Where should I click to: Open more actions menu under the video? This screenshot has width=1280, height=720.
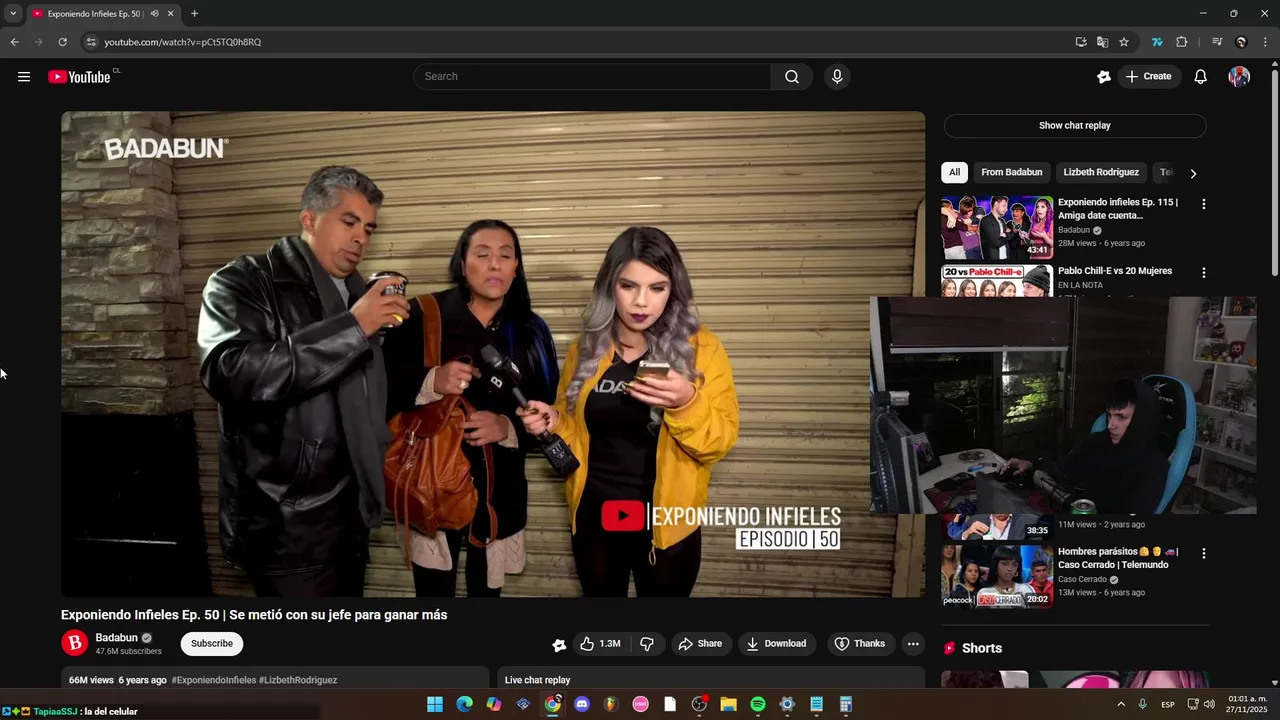(x=913, y=644)
